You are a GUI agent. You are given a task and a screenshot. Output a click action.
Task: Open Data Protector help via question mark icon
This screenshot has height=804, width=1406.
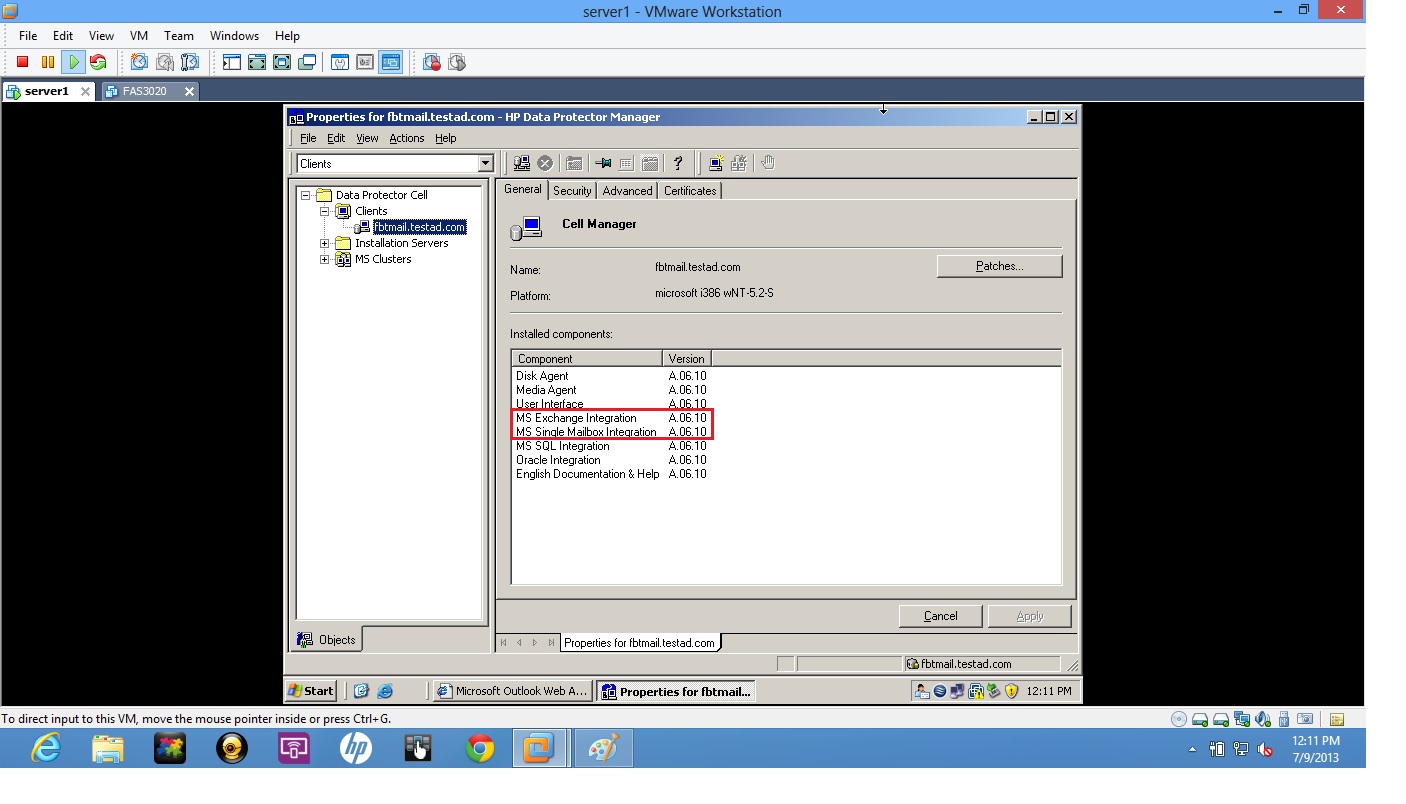pos(678,162)
